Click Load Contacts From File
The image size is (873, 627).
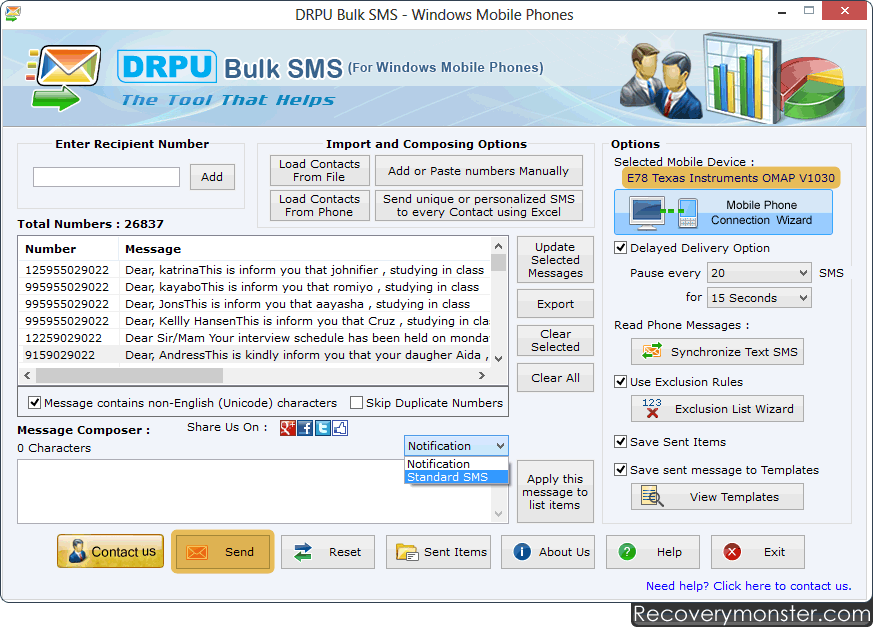click(x=320, y=170)
